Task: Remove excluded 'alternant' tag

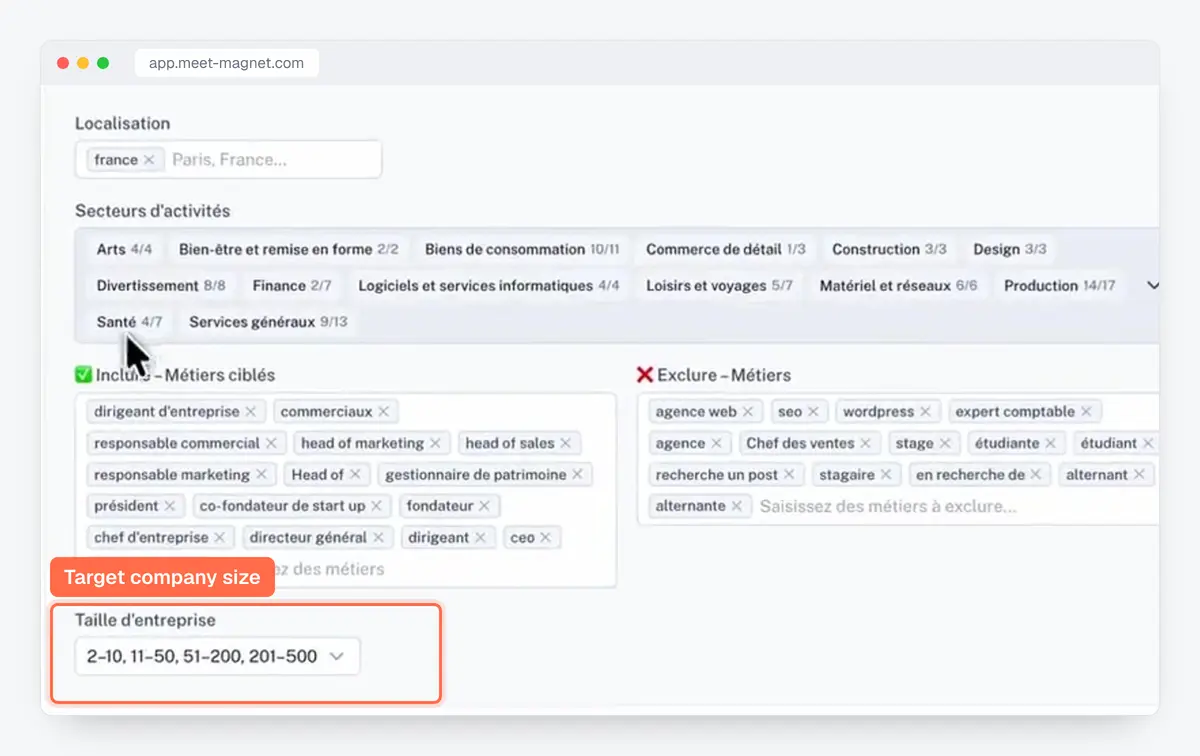Action: pos(1139,475)
